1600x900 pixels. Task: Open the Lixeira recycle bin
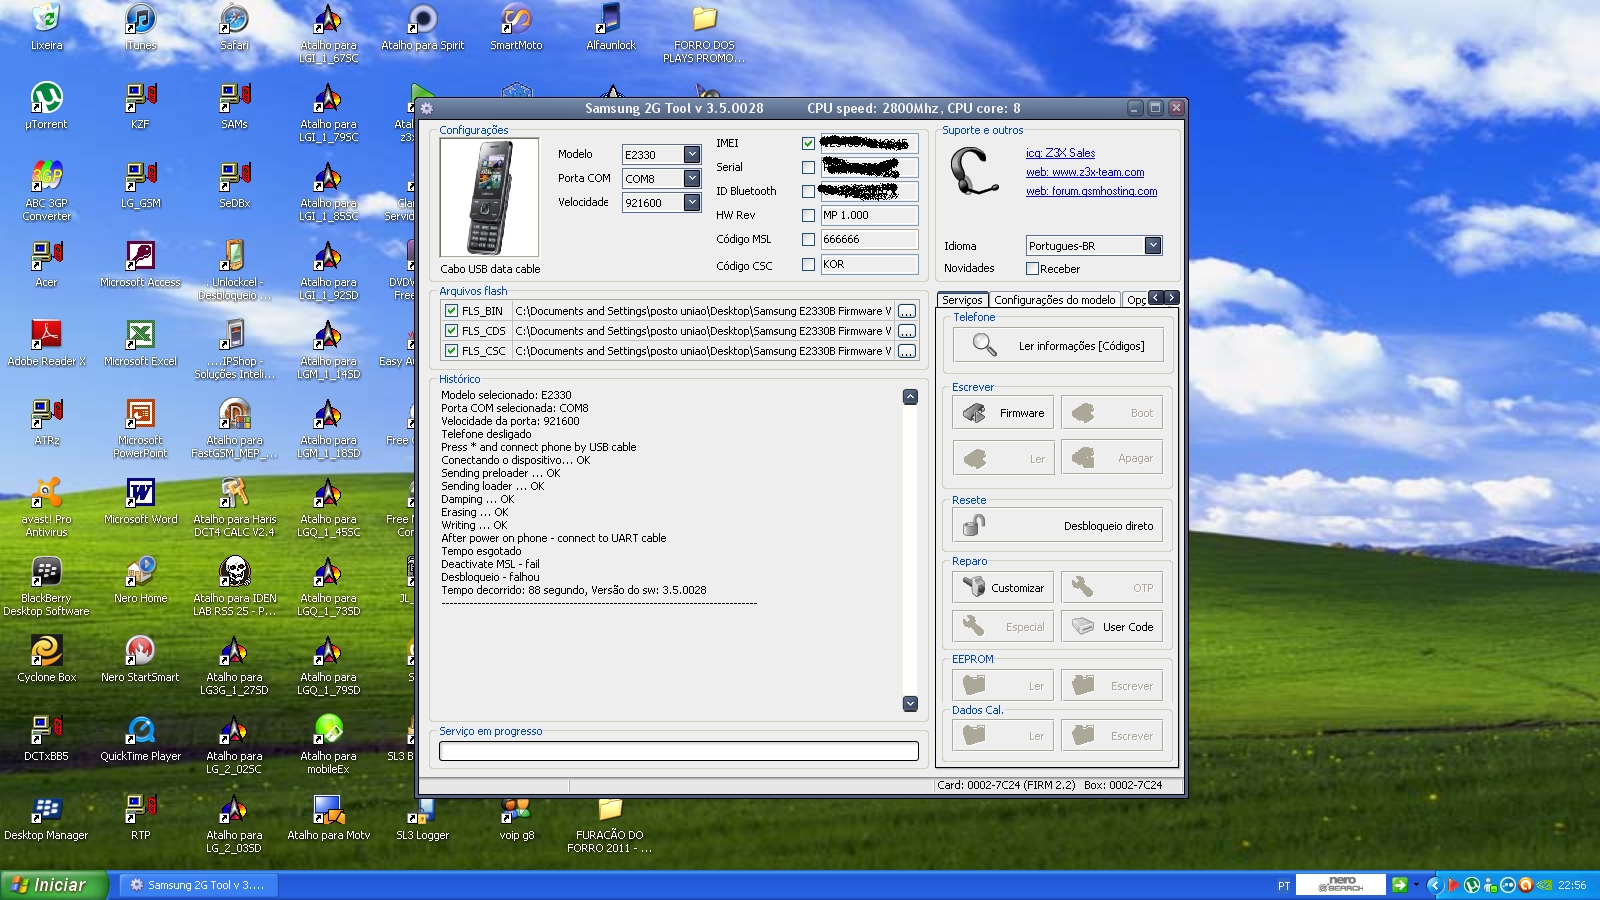click(46, 27)
